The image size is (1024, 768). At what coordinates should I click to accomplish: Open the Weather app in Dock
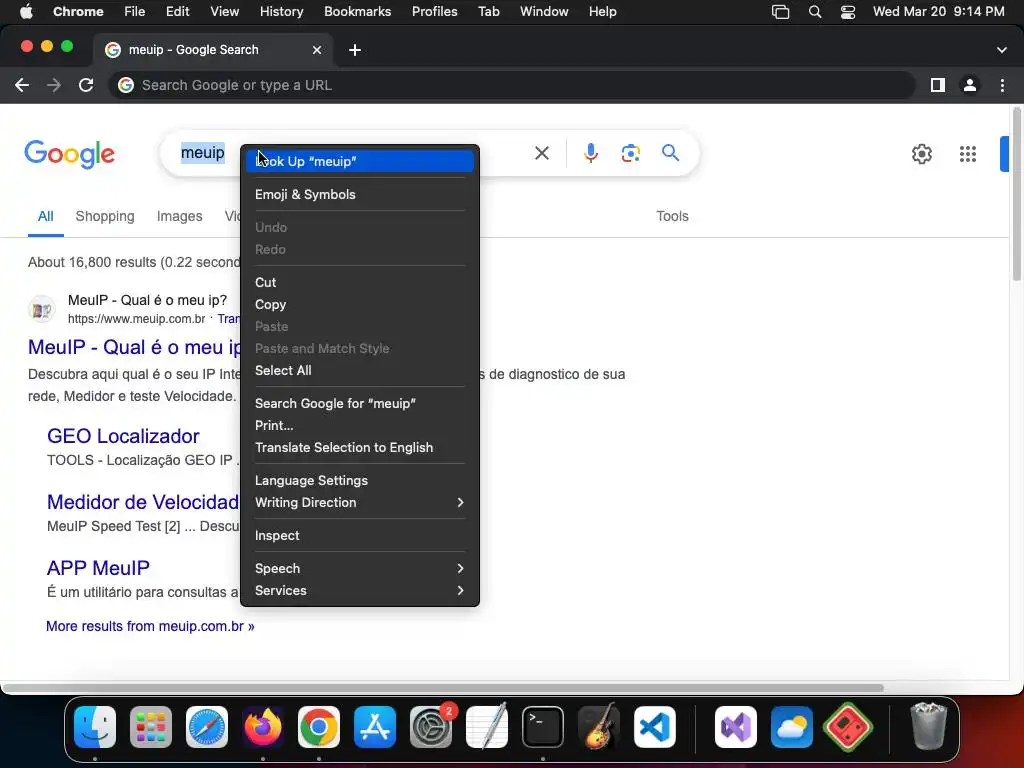[792, 727]
